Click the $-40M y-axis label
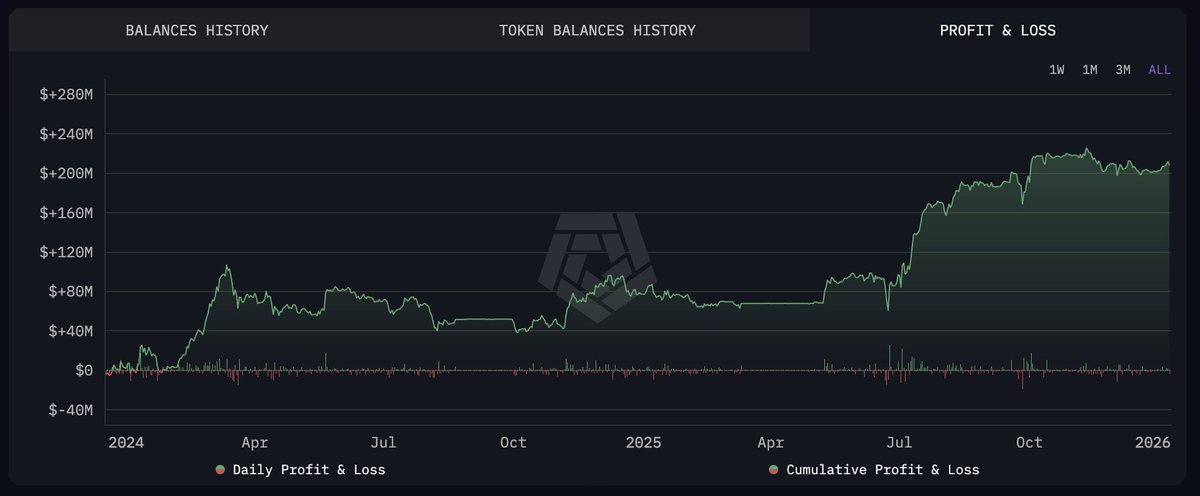Viewport: 1200px width, 496px height. [x=69, y=410]
